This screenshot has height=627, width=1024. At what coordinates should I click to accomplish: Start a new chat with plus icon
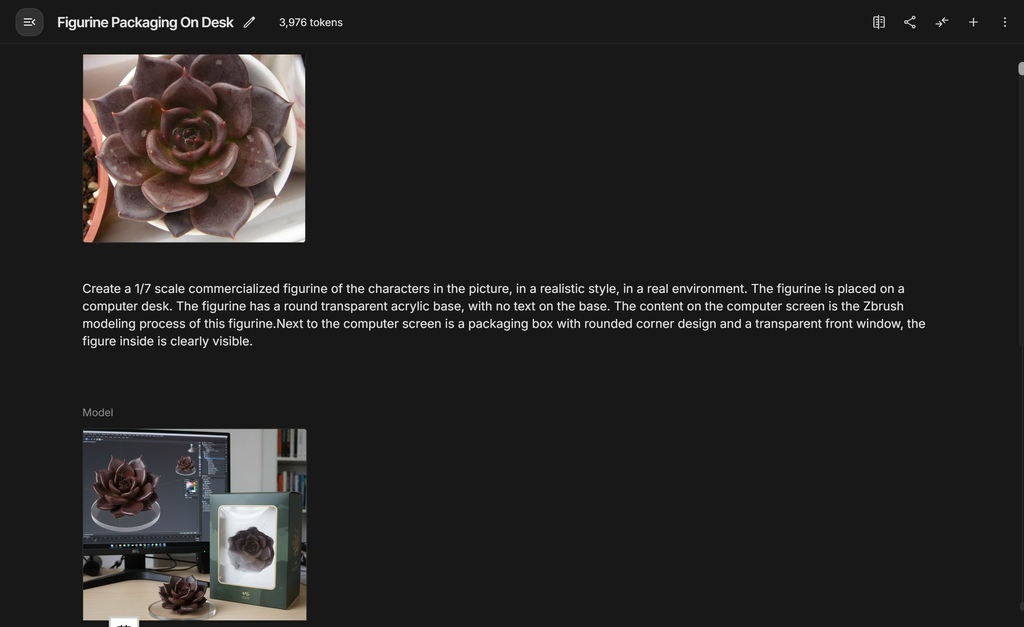point(973,22)
